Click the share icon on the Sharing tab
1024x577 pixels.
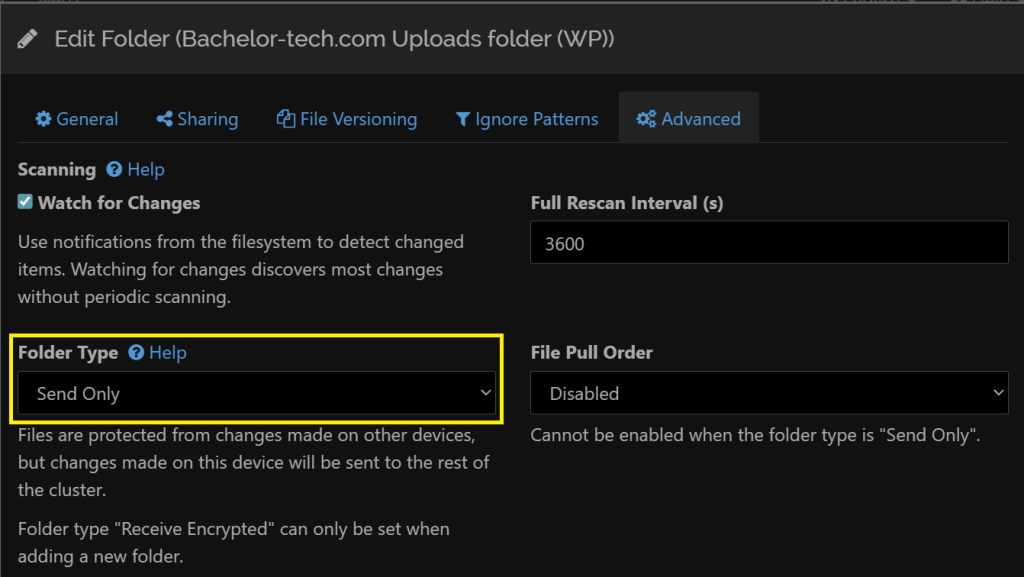pyautogui.click(x=164, y=118)
